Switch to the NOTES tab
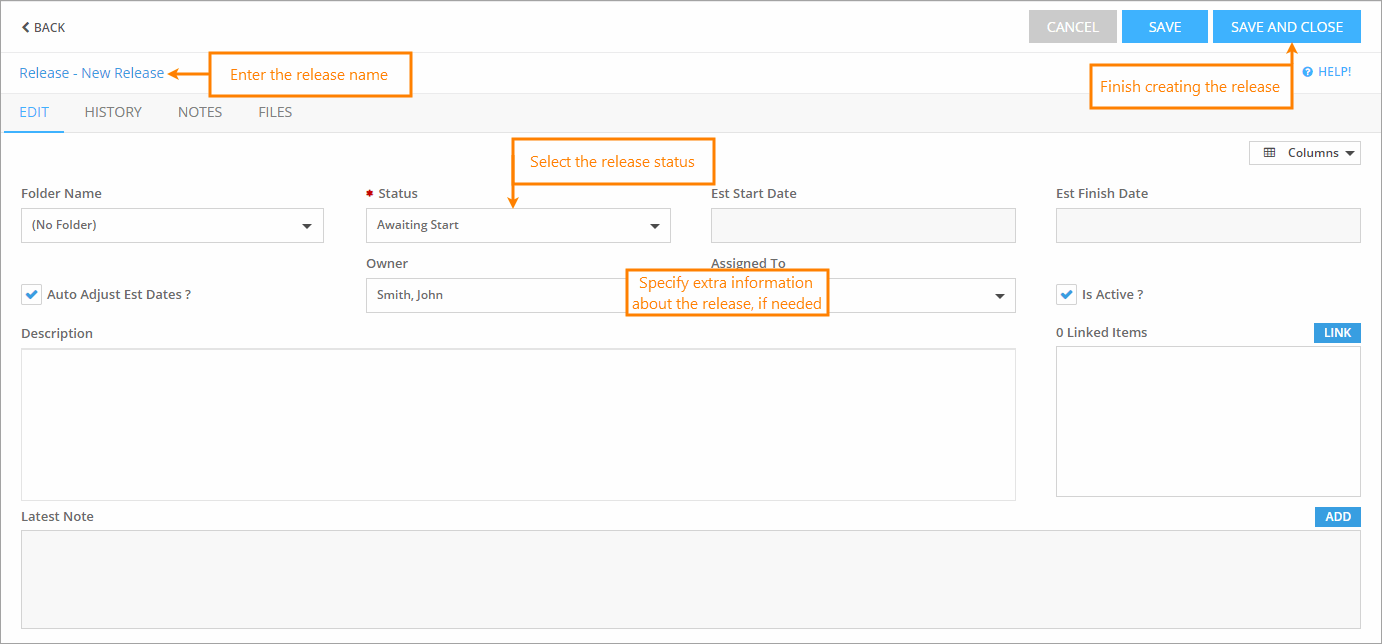Image resolution: width=1382 pixels, height=644 pixels. tap(199, 112)
